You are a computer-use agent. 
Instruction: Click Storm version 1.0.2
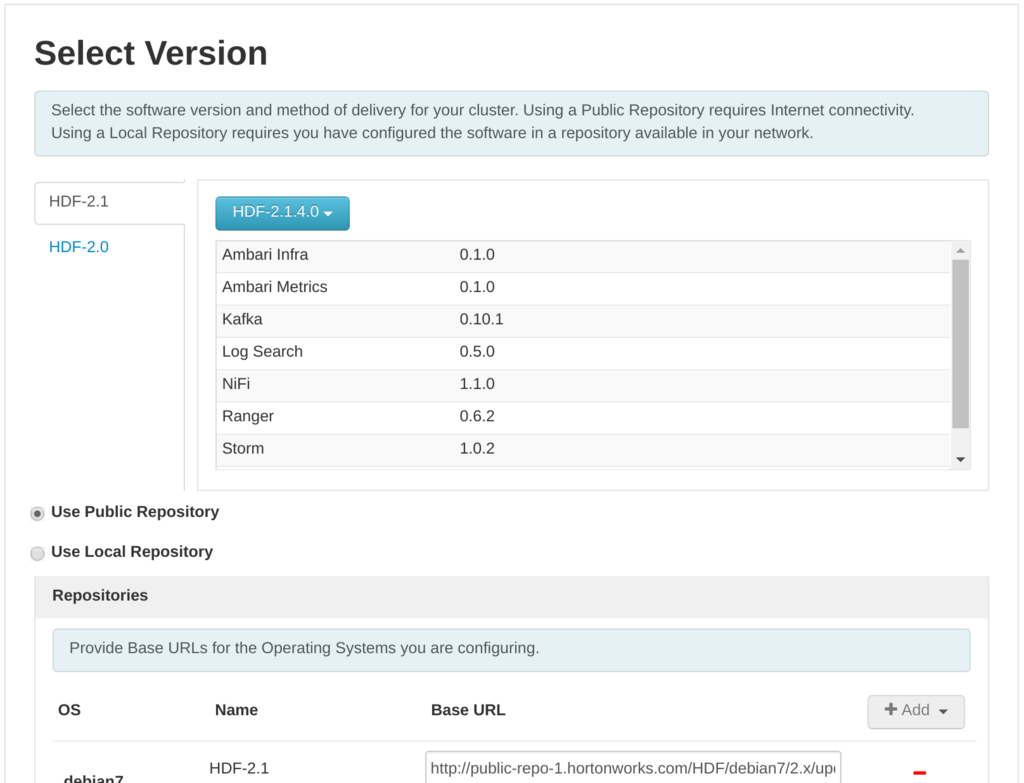(477, 449)
